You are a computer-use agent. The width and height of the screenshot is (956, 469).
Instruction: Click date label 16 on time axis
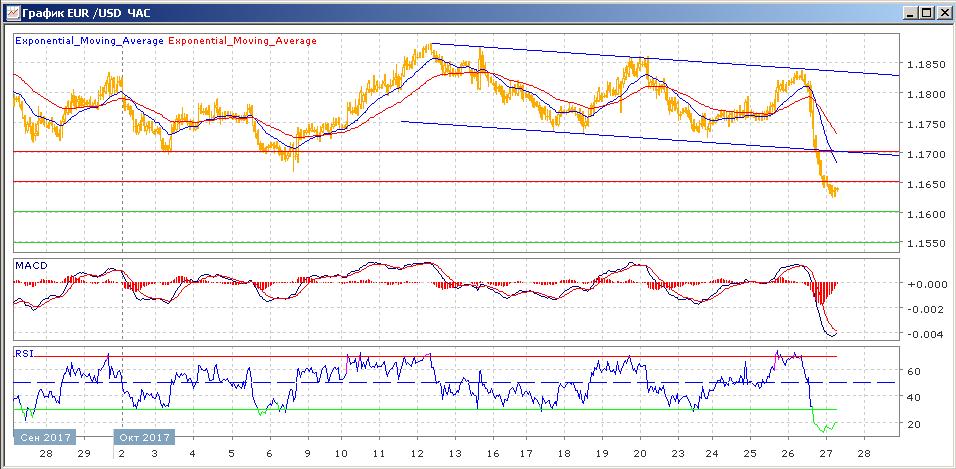point(493,454)
